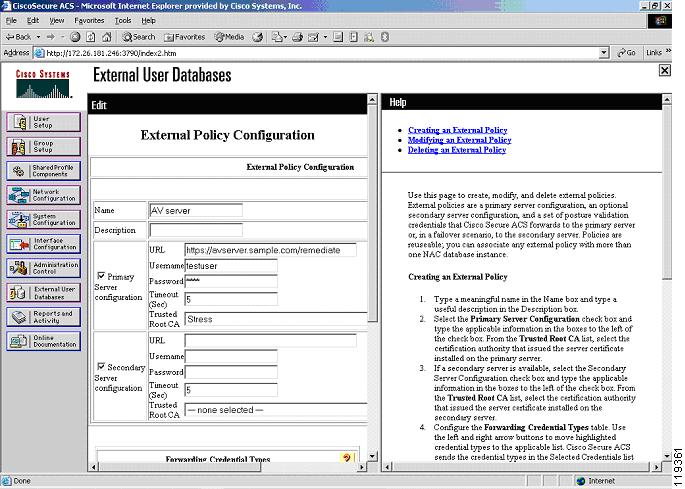The image size is (685, 489).
Task: Click the secondary server URL field
Action: tap(270, 340)
